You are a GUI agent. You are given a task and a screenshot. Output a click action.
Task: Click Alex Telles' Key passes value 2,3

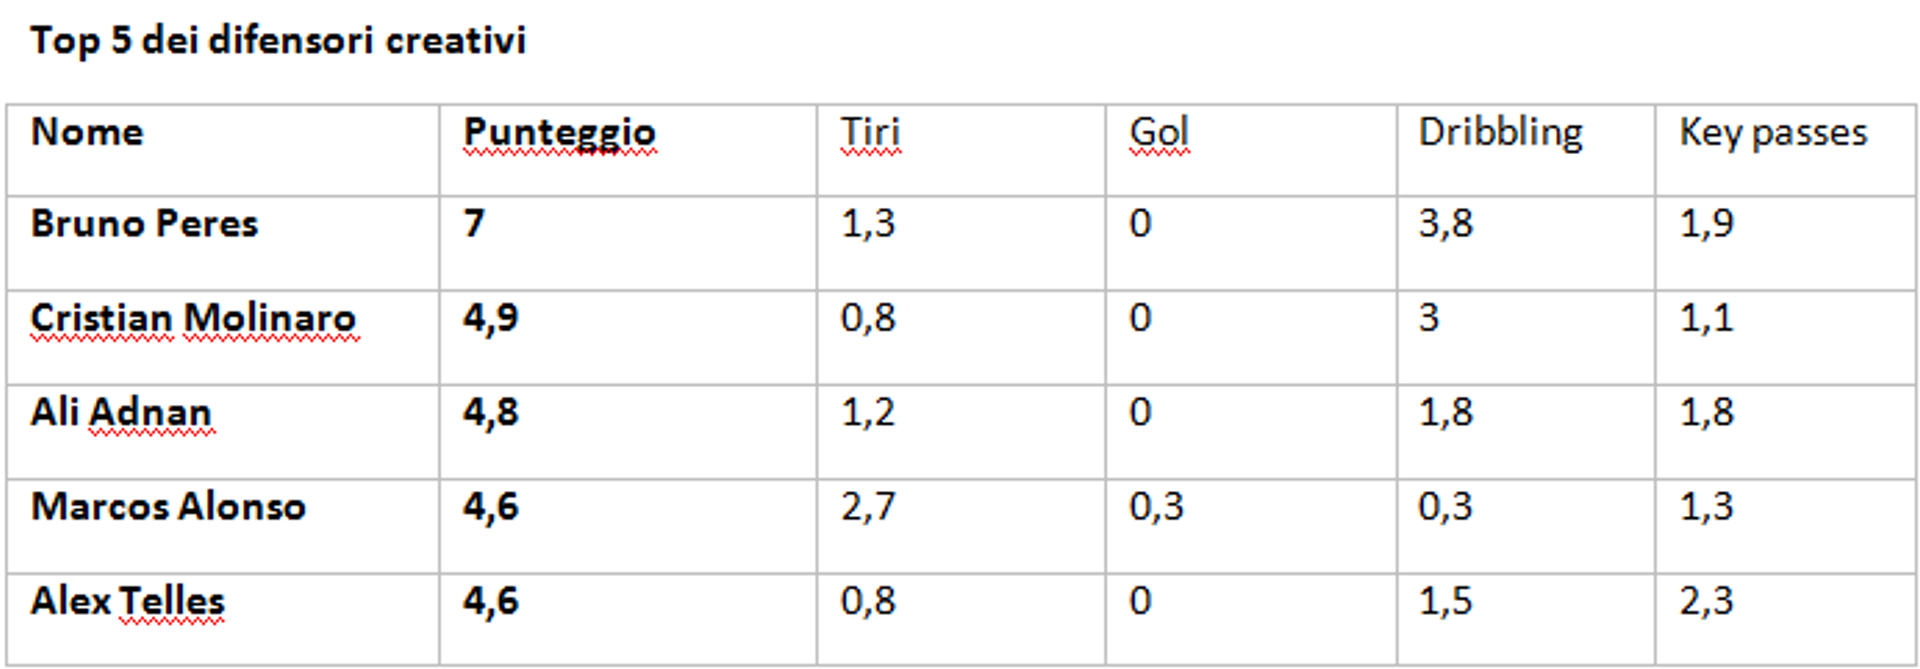pyautogui.click(x=1706, y=601)
